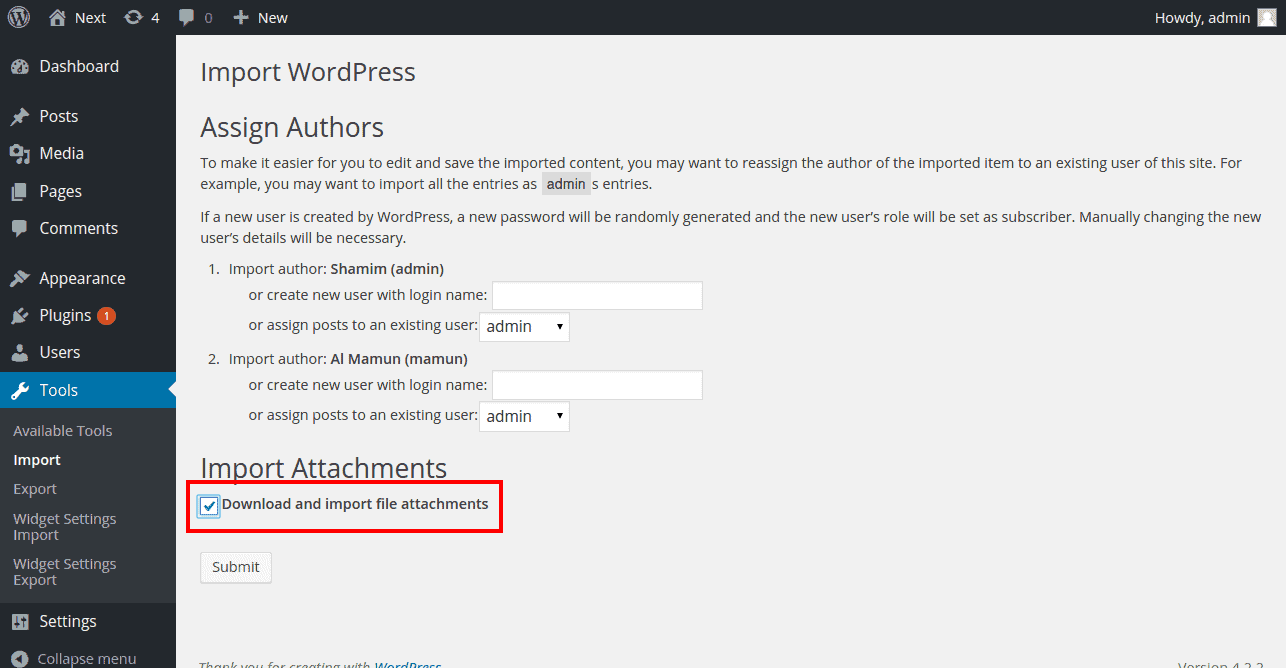The height and width of the screenshot is (668, 1286).
Task: View Comments from the sidebar icon
Action: [23, 228]
